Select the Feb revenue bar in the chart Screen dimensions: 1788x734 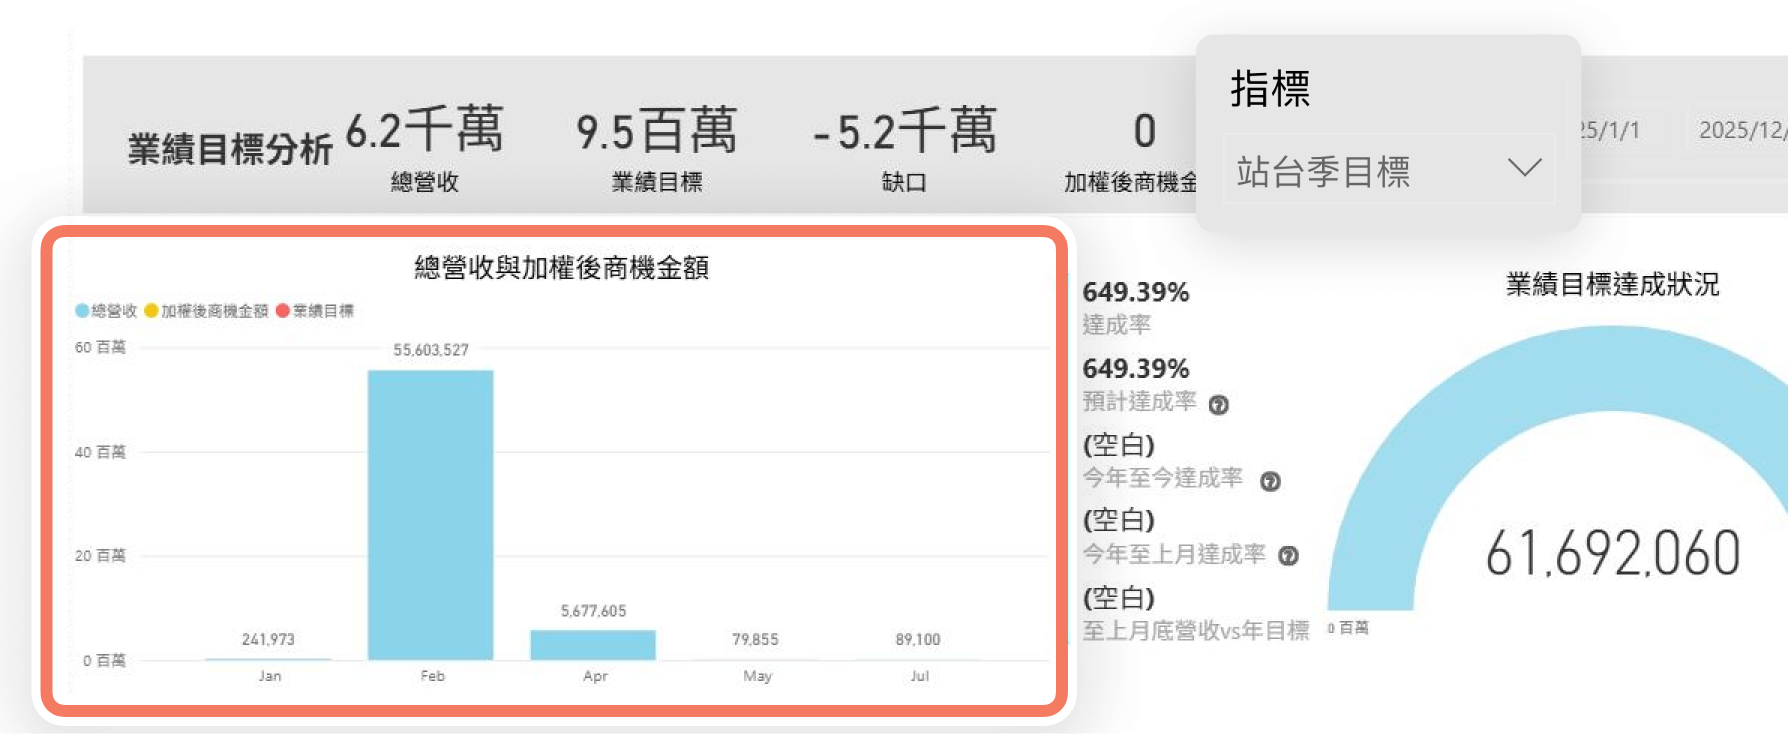(431, 515)
